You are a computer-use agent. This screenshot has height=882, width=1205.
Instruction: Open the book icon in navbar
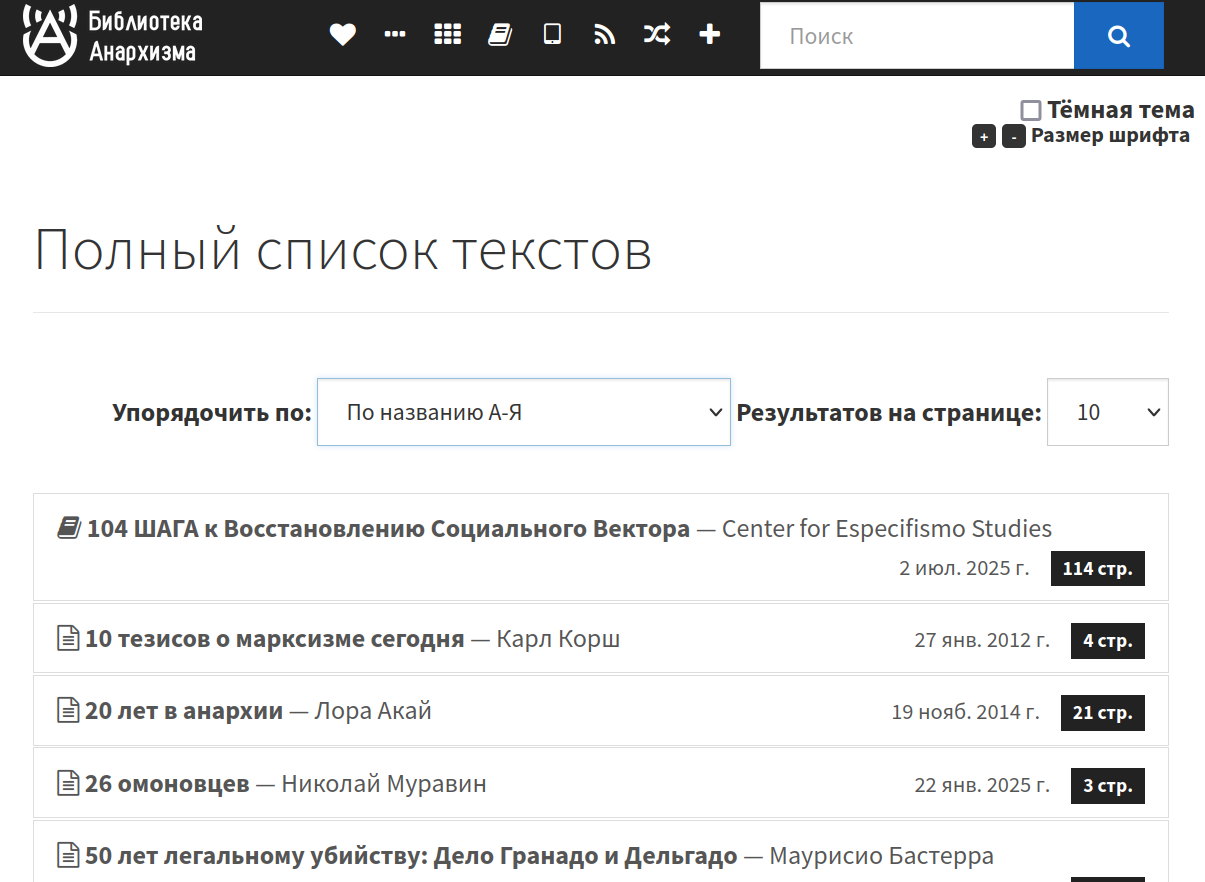[x=500, y=35]
